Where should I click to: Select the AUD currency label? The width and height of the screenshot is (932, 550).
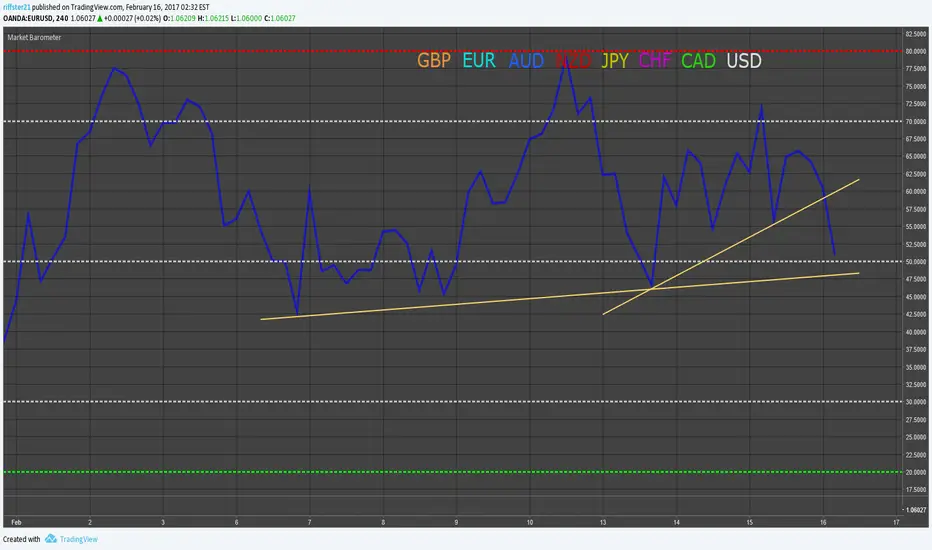click(526, 61)
